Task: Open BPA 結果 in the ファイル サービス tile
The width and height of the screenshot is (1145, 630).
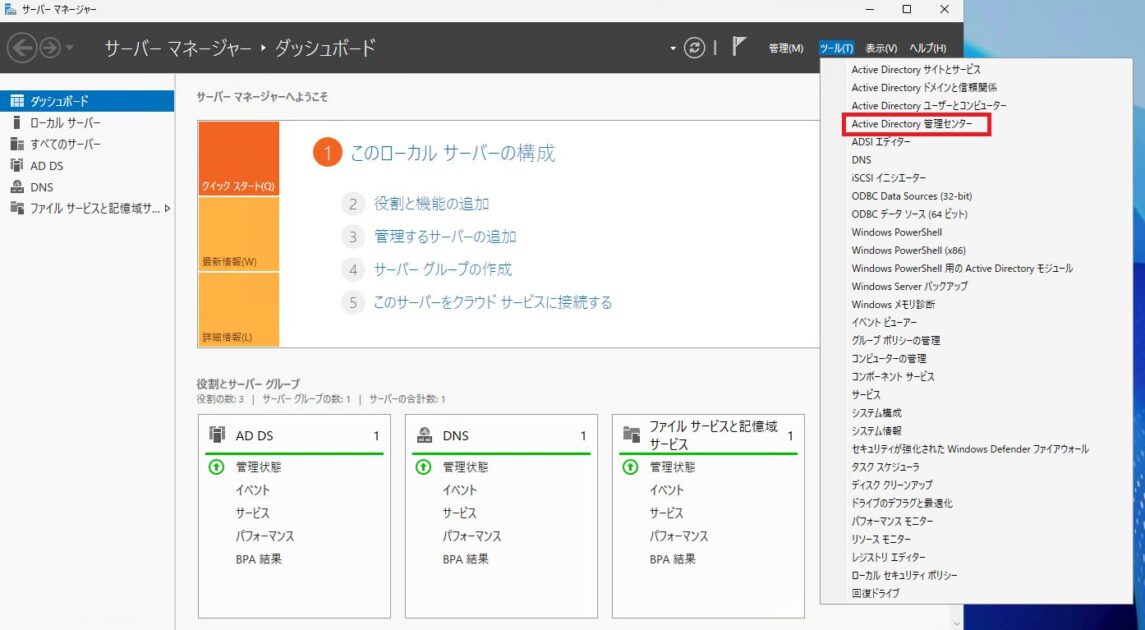Action: [673, 559]
